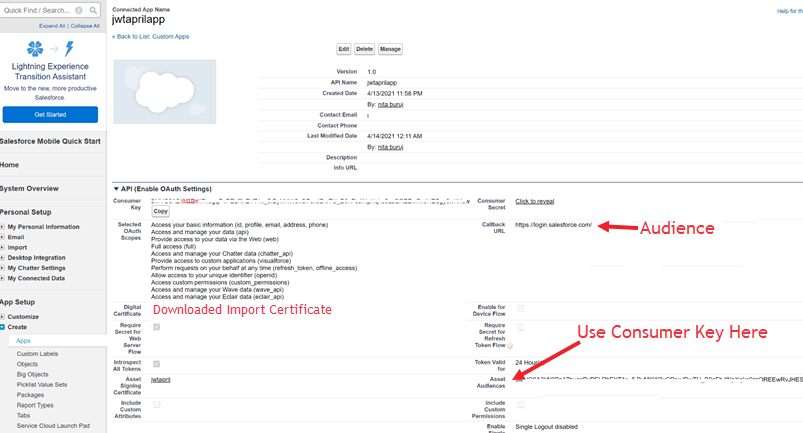
Task: Toggle Require Secret for Refresh Token Flow checkbox
Action: pyautogui.click(x=521, y=327)
